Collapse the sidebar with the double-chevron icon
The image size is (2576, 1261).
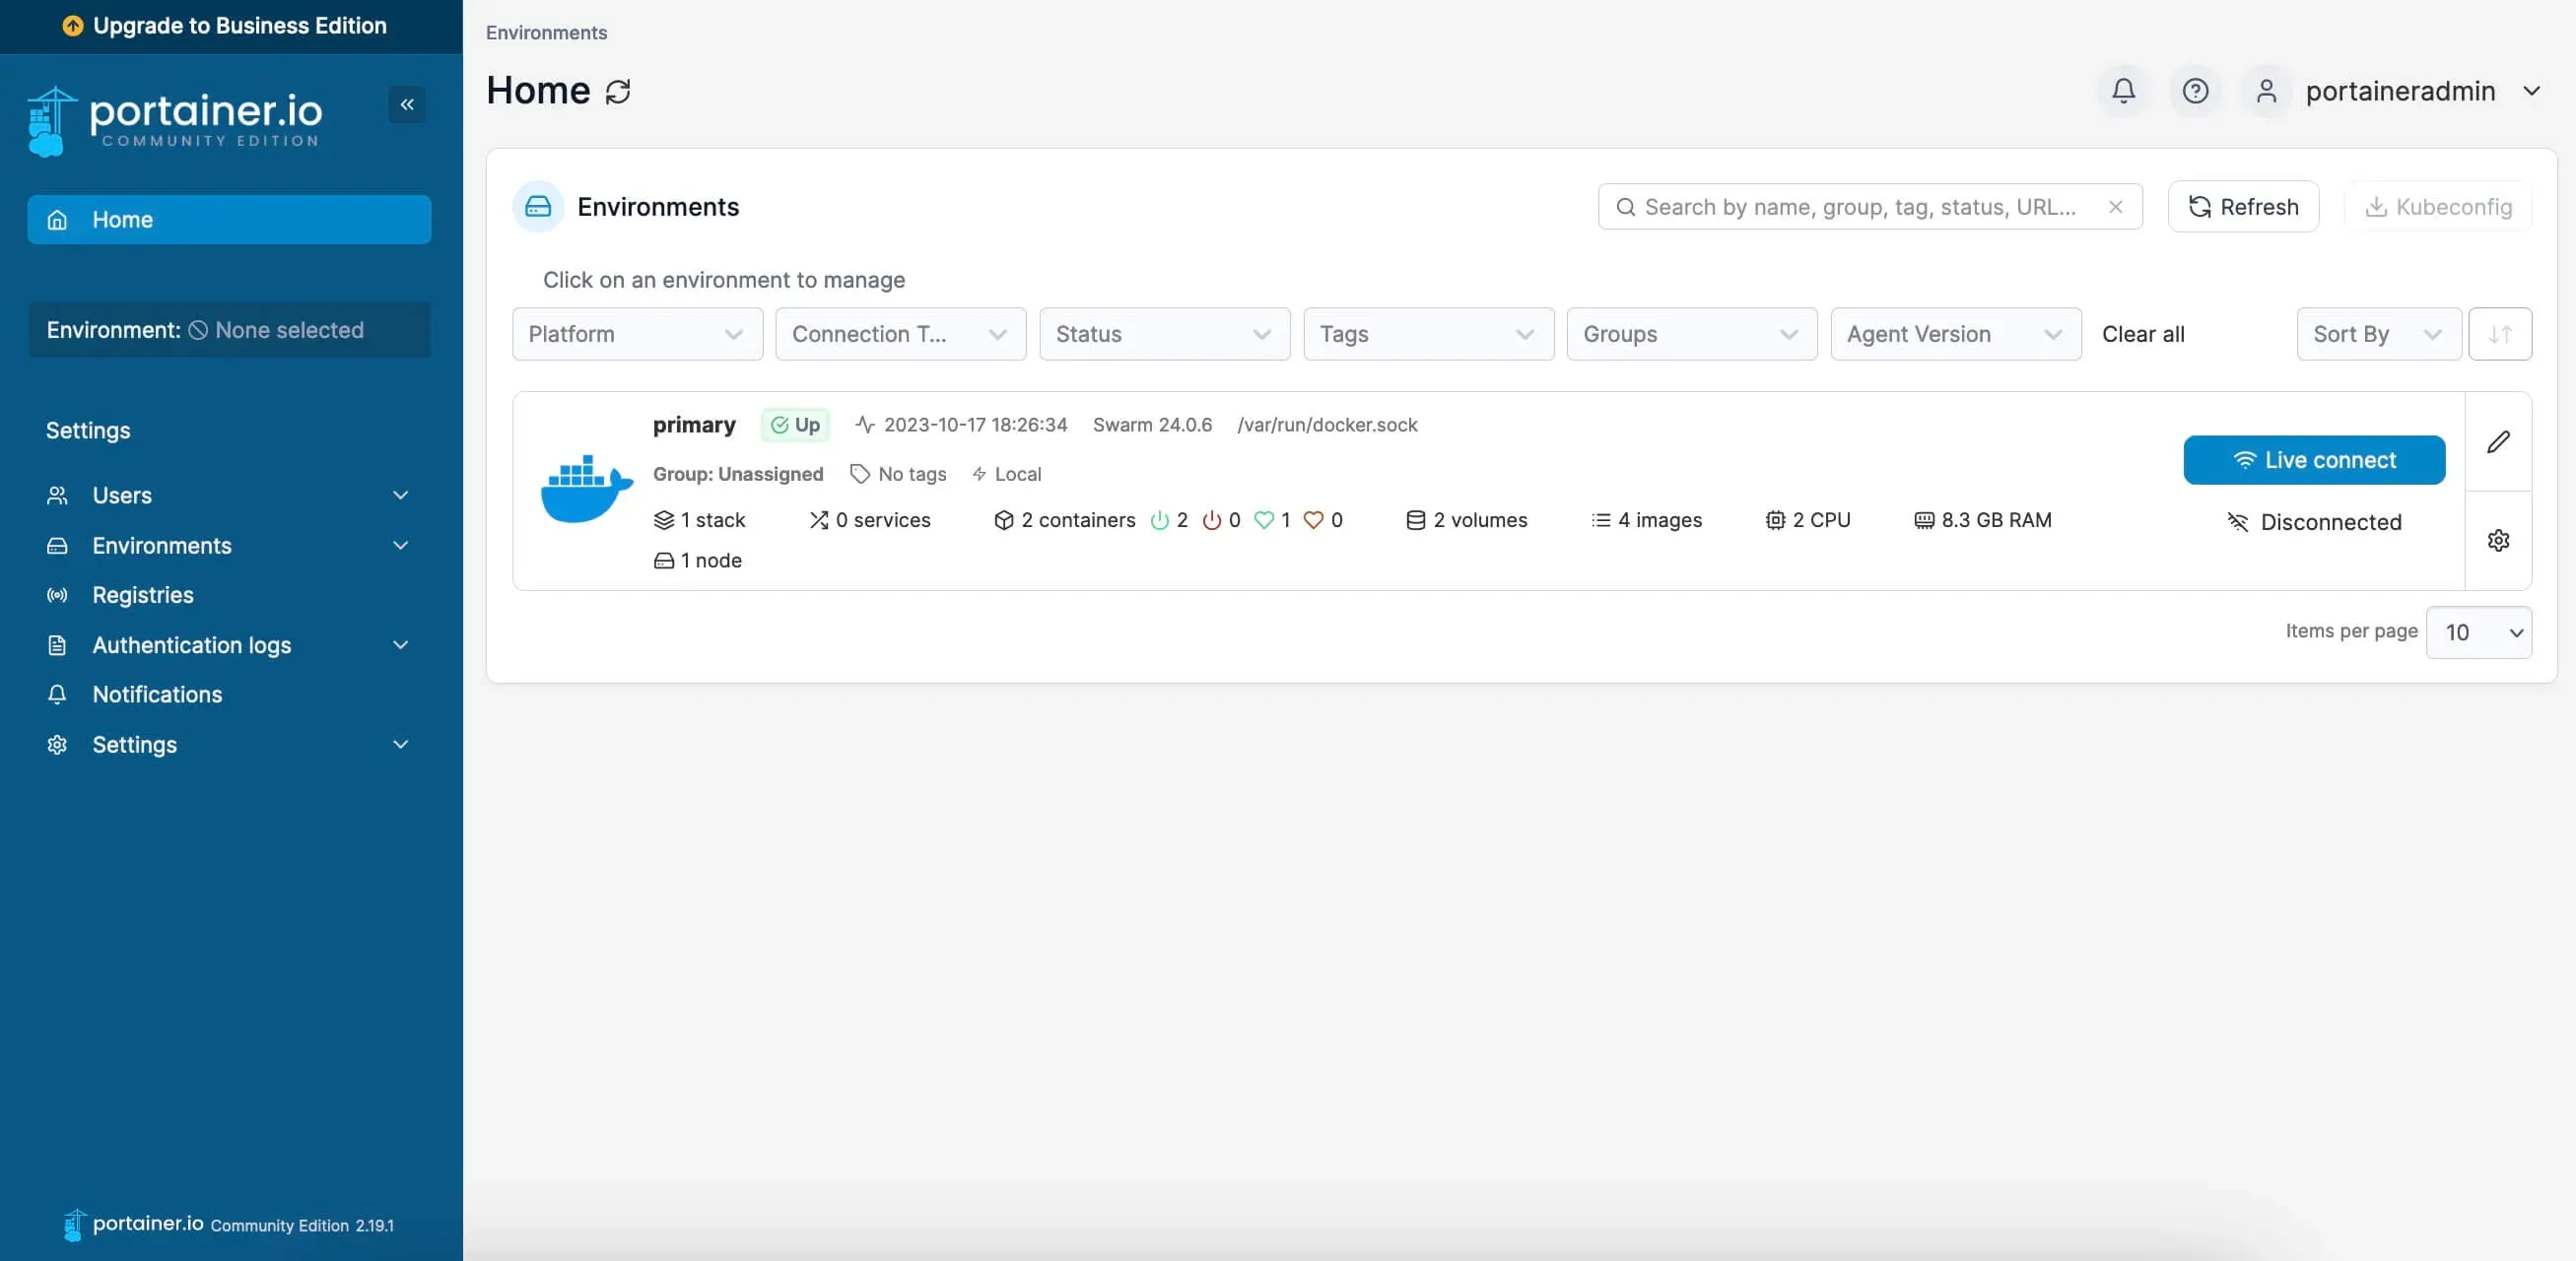pyautogui.click(x=407, y=104)
